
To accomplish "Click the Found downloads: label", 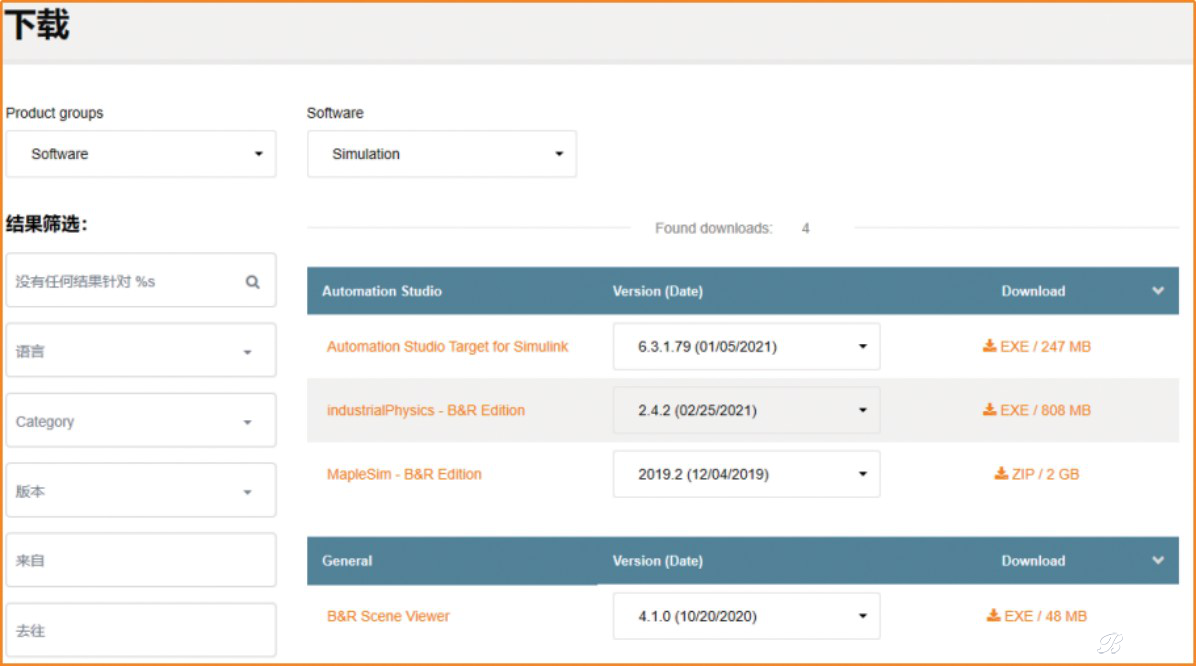I will pos(713,228).
